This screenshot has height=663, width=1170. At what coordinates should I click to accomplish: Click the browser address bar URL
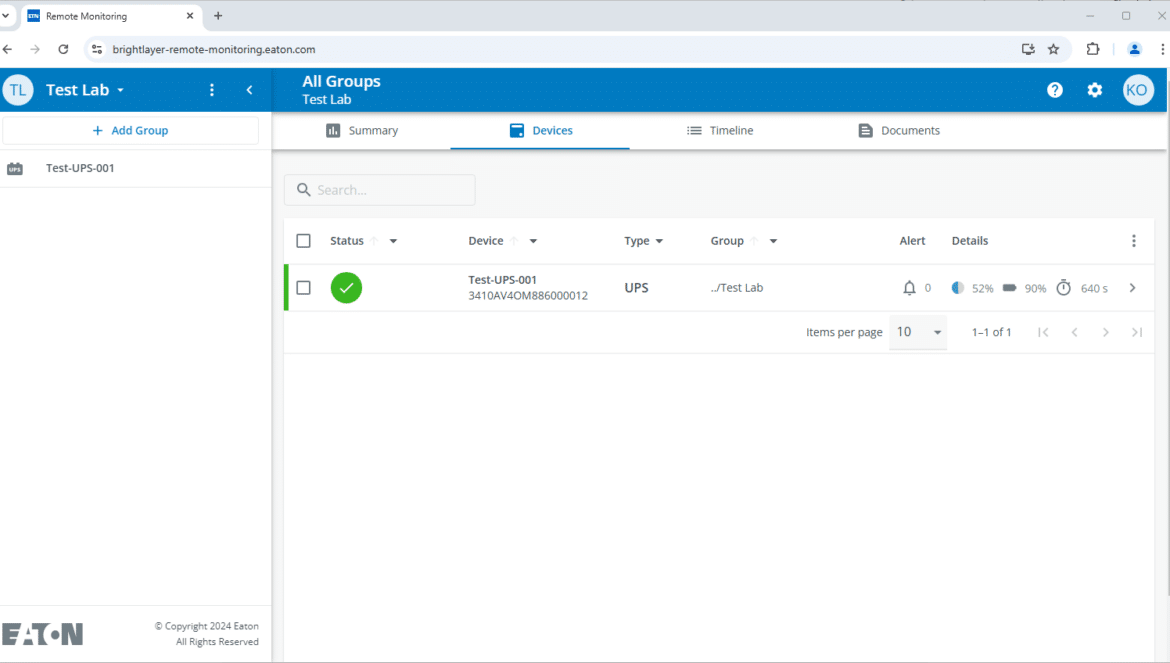(x=214, y=49)
